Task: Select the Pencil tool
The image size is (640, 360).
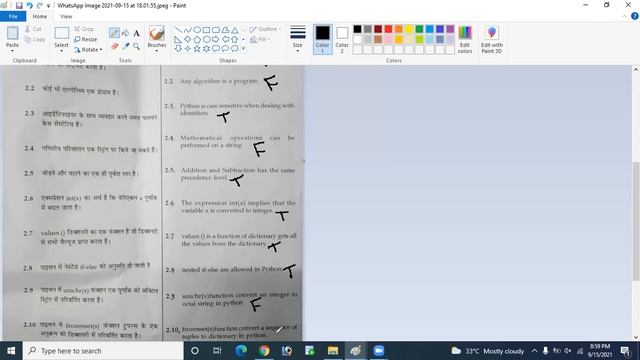Action: [x=114, y=33]
